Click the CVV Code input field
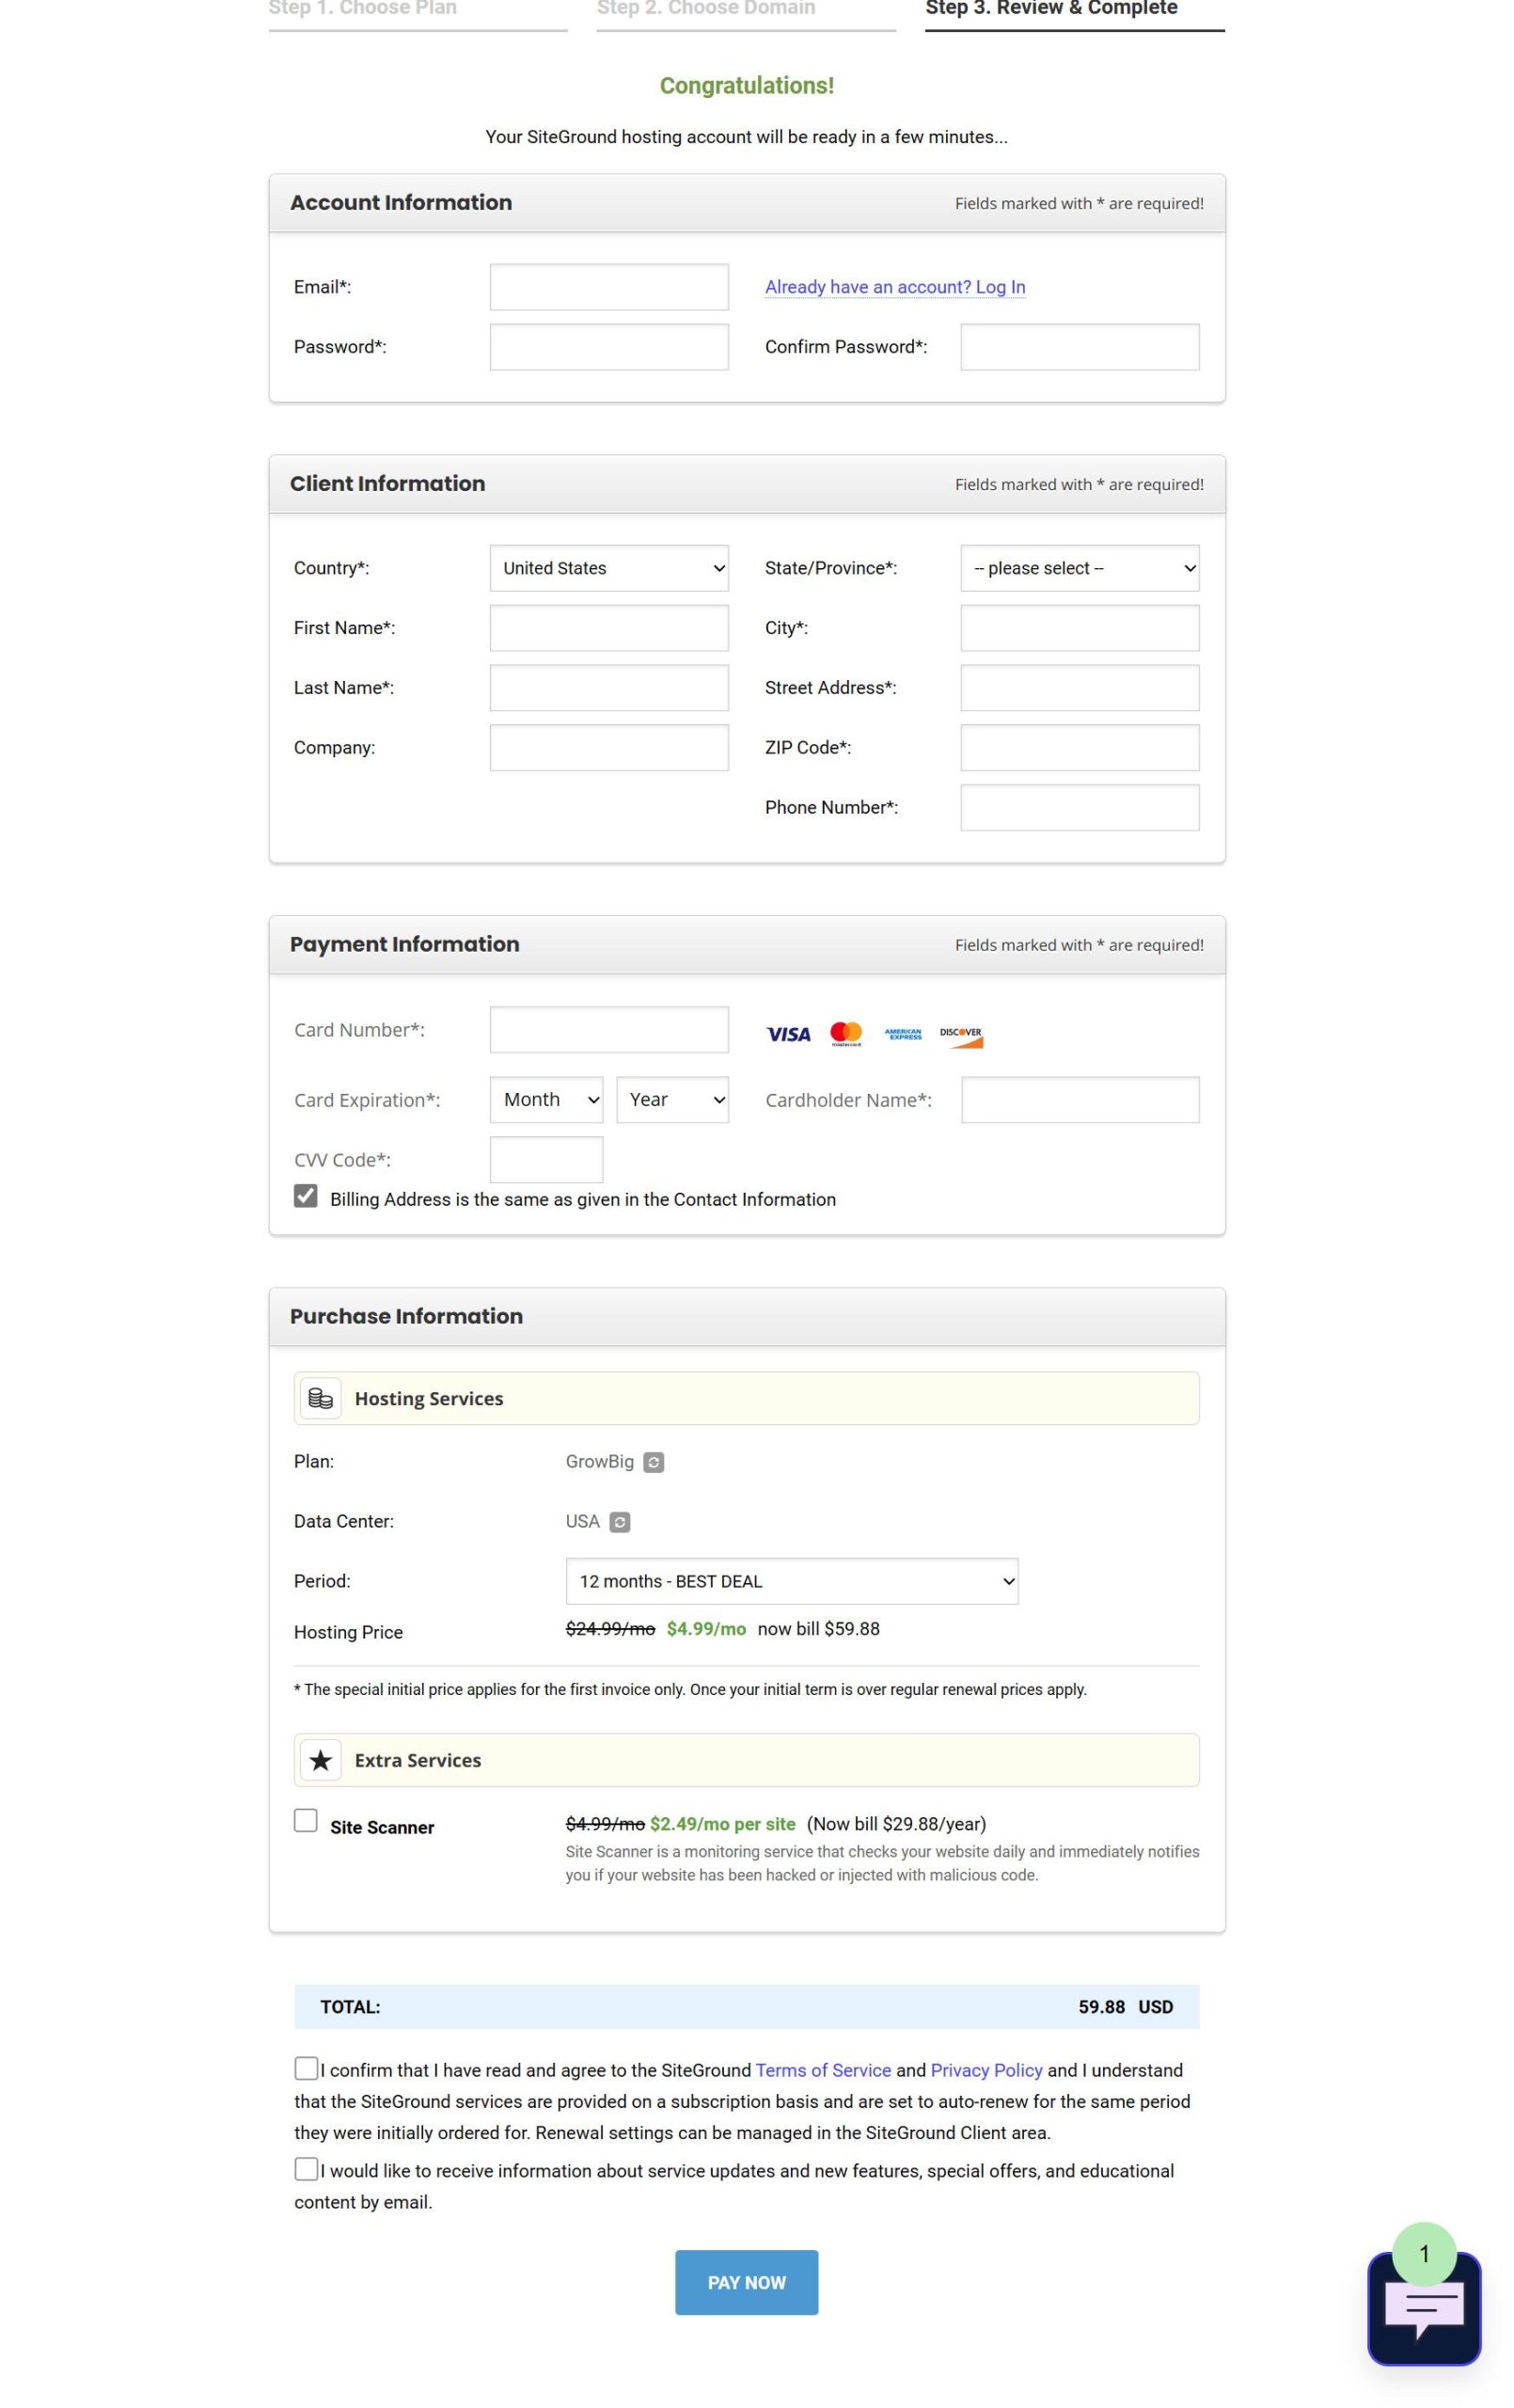The image size is (1514, 2408). [x=546, y=1160]
